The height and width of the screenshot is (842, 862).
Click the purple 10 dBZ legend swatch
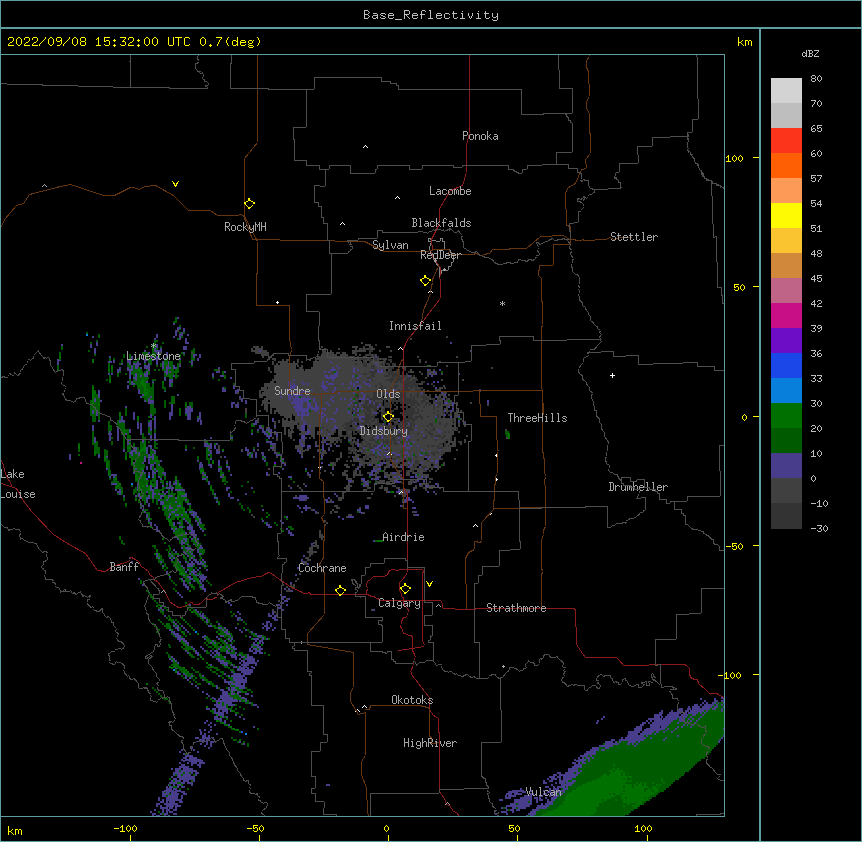tap(786, 466)
